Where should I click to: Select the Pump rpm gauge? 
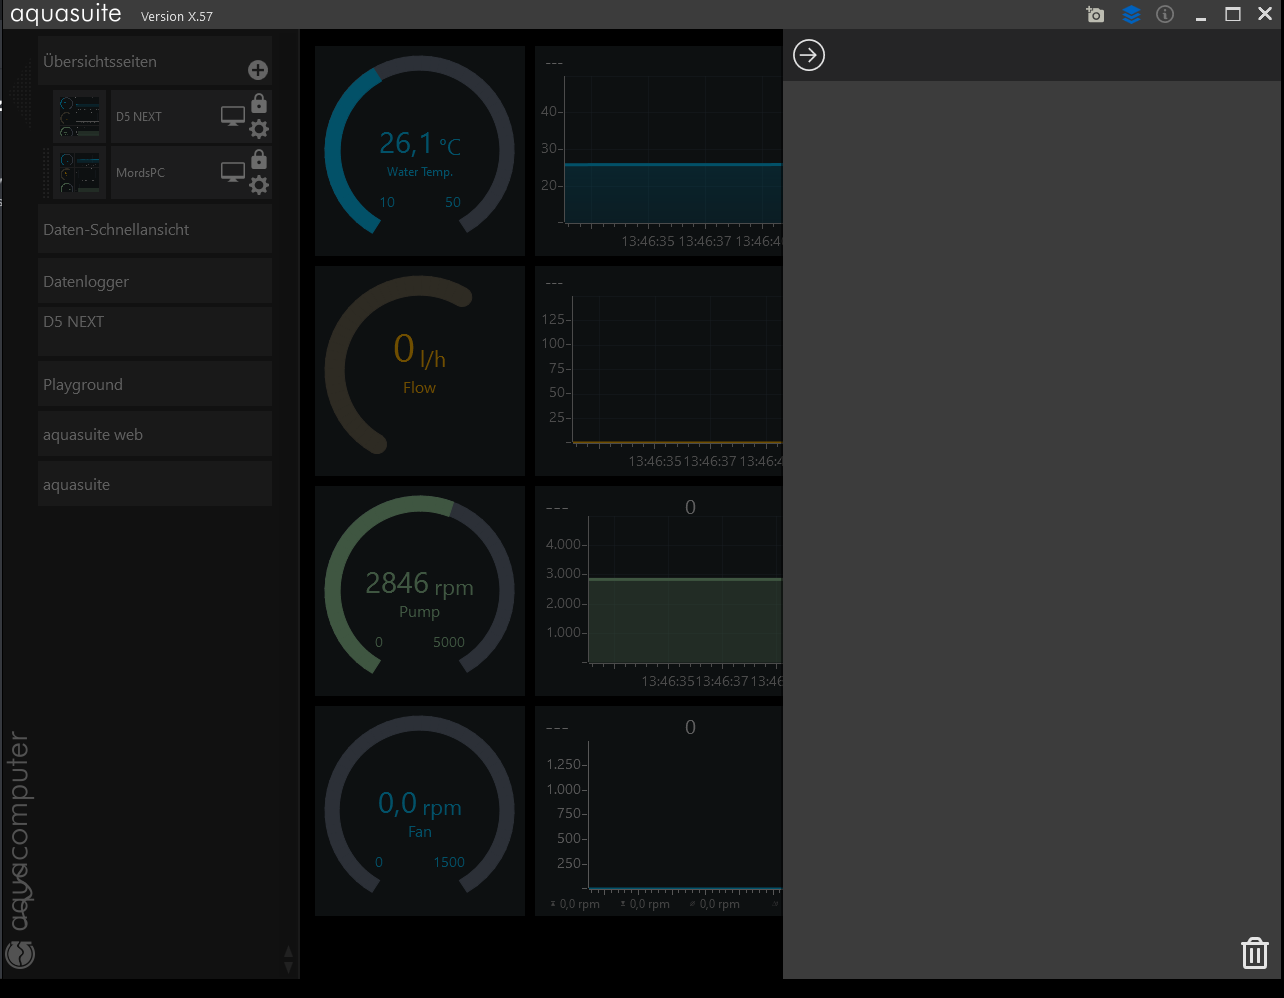420,591
